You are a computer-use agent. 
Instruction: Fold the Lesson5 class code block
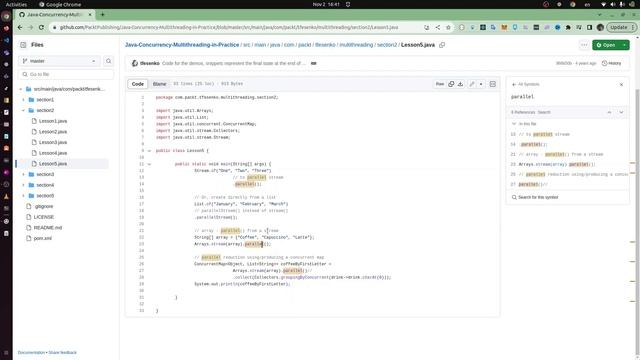pos(149,151)
